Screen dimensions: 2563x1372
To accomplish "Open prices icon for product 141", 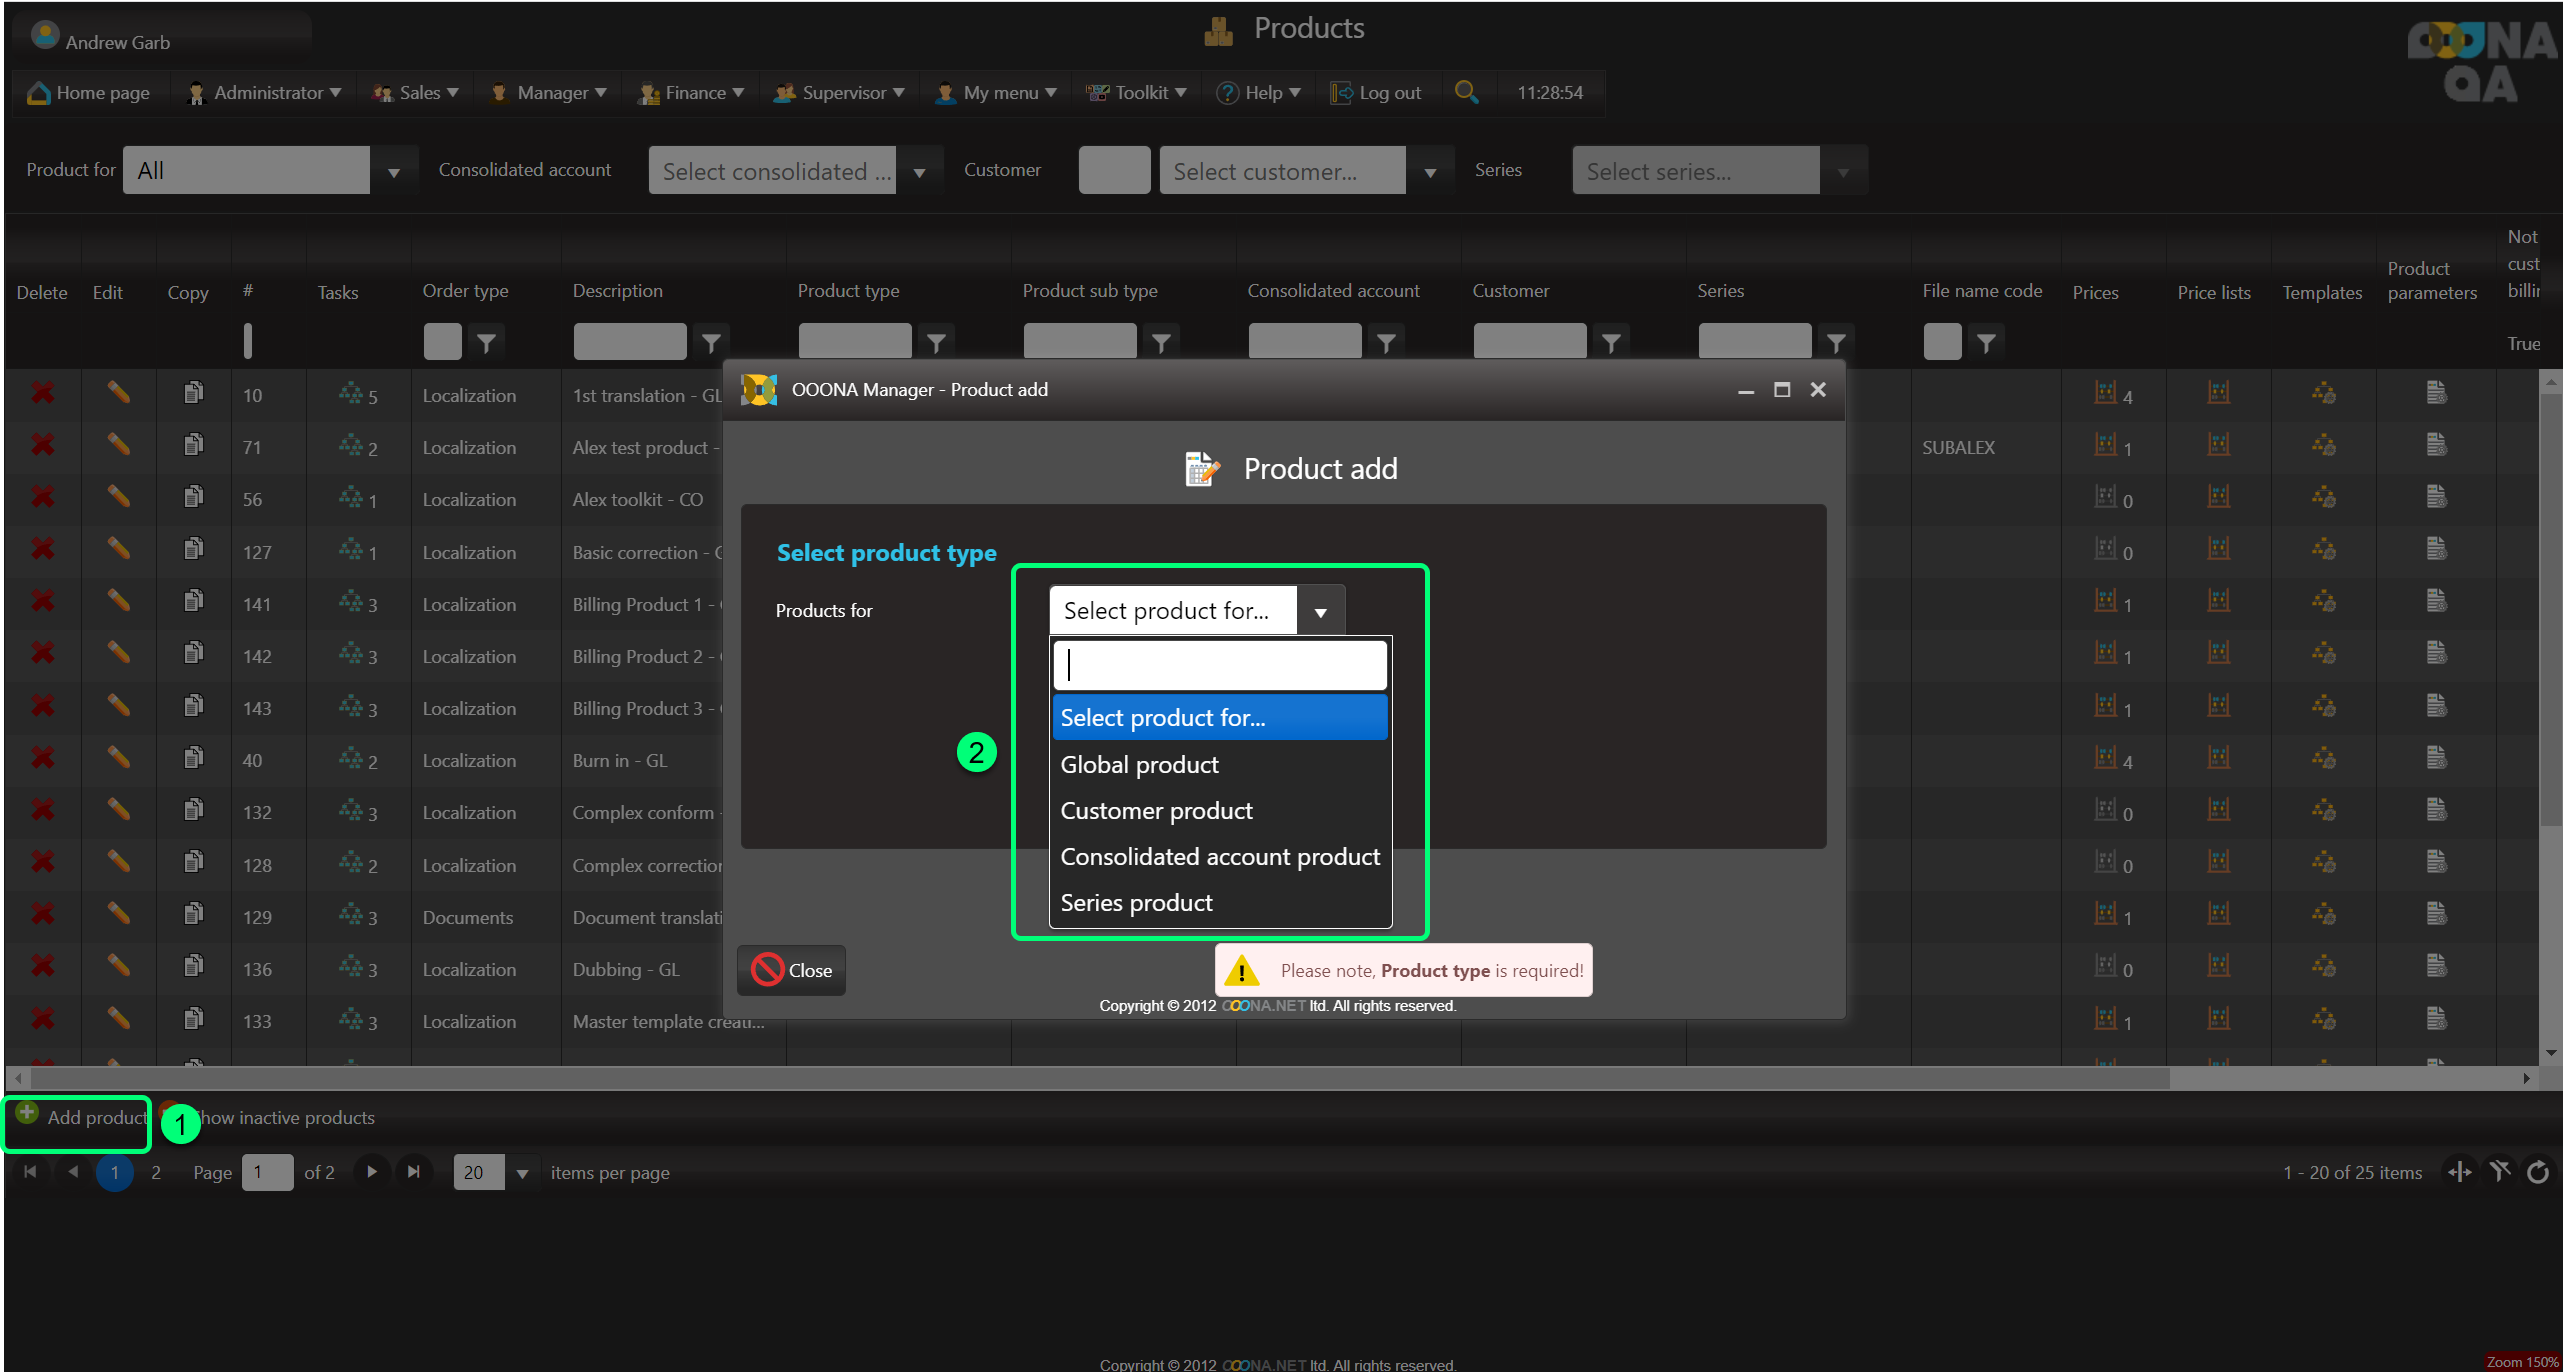I will pos(2106,602).
